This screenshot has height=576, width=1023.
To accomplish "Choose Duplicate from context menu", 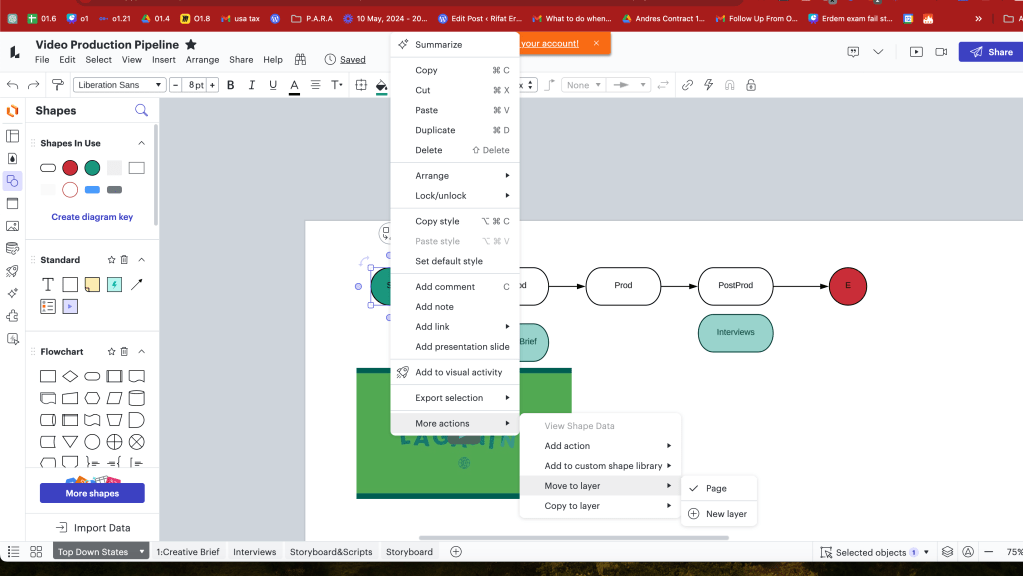I will (x=455, y=130).
